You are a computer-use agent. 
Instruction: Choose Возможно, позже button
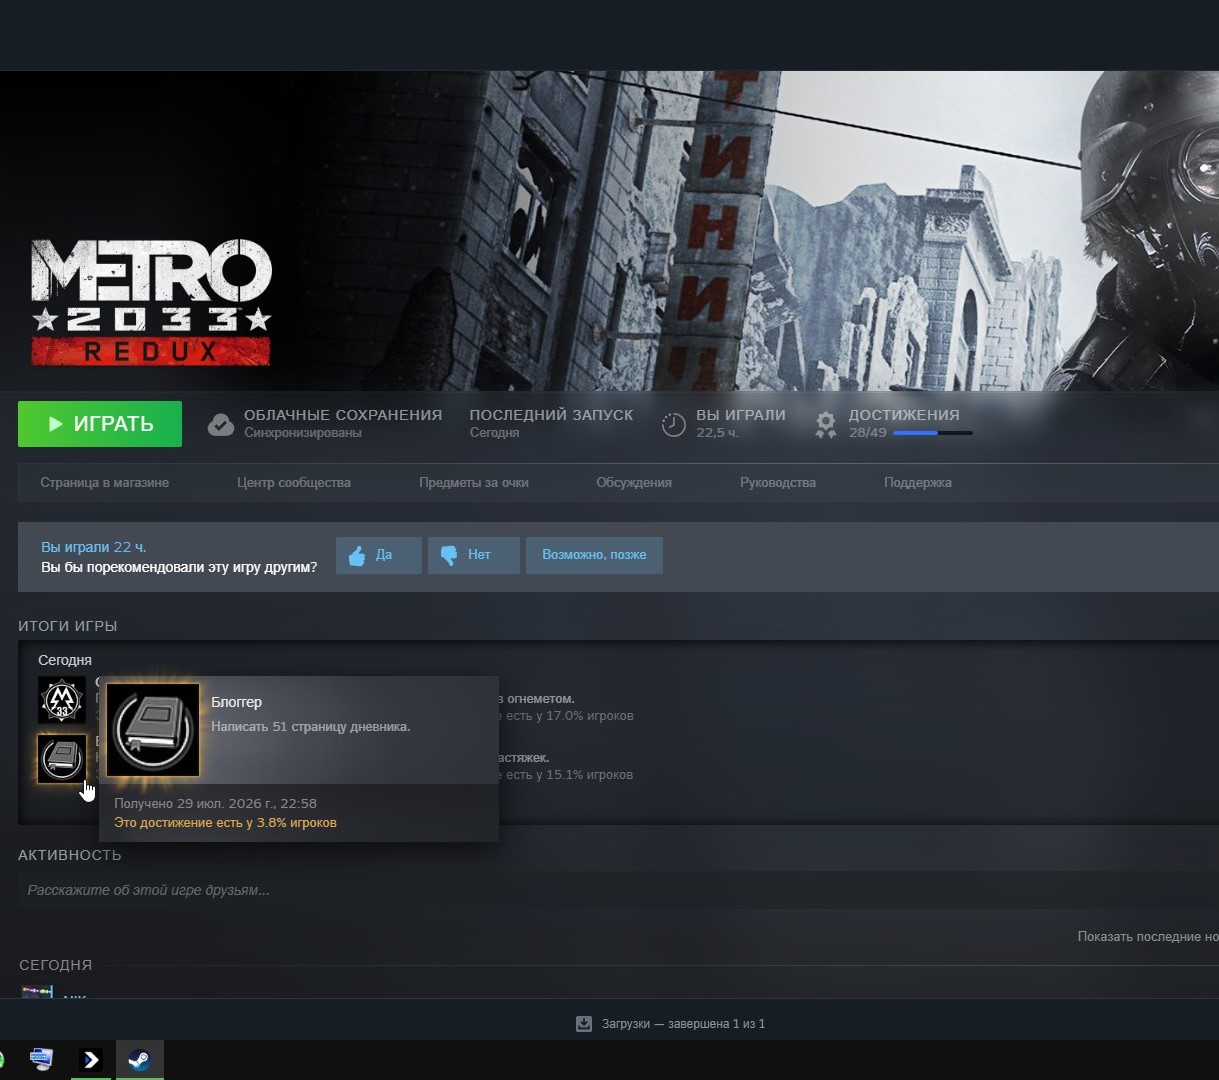[x=594, y=555]
